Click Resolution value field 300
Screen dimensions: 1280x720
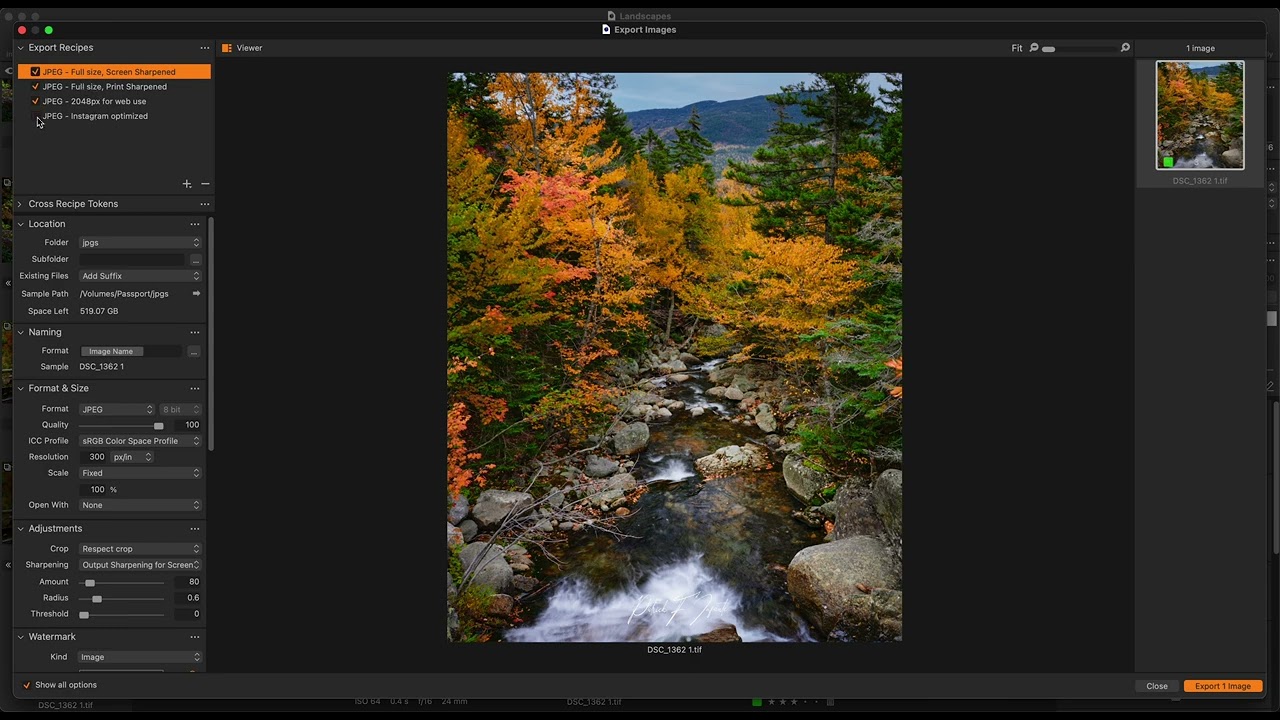coord(93,457)
